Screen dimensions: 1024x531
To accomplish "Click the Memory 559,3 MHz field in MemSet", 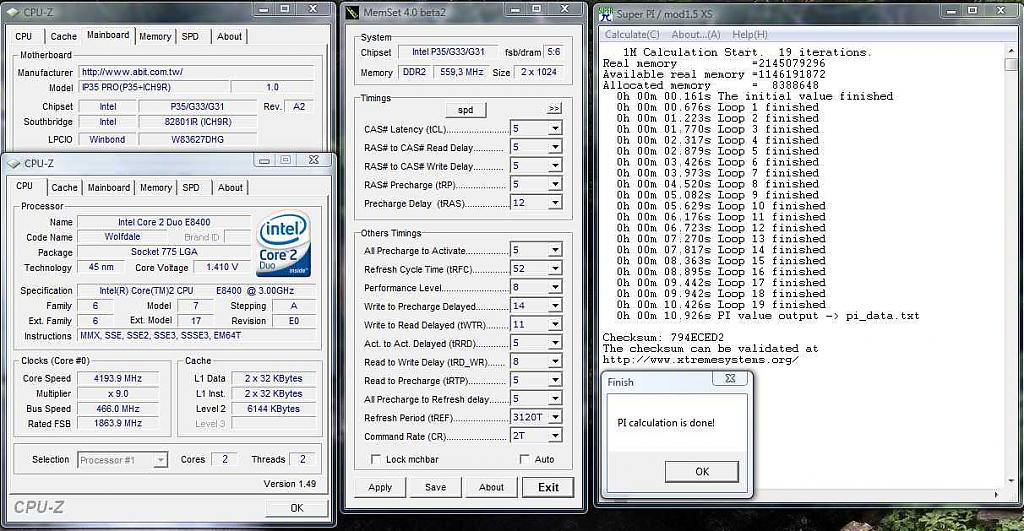I will (x=462, y=72).
